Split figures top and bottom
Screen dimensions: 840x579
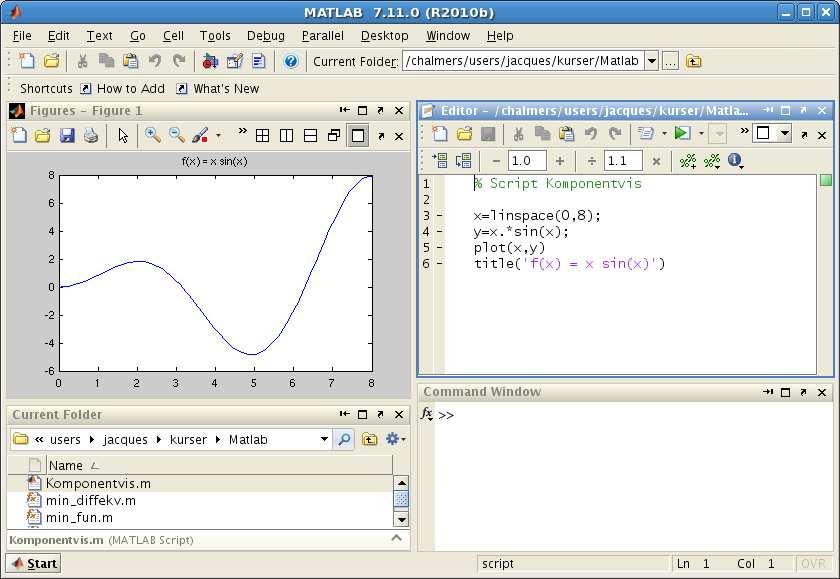click(x=311, y=136)
